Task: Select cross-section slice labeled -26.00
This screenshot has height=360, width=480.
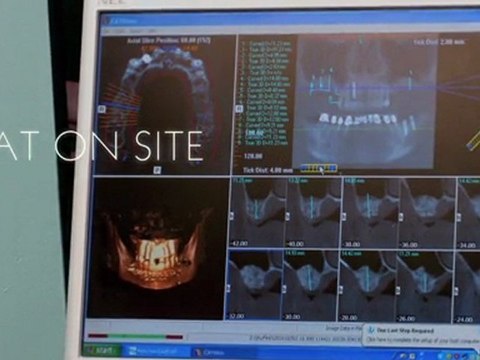Action: (424, 287)
